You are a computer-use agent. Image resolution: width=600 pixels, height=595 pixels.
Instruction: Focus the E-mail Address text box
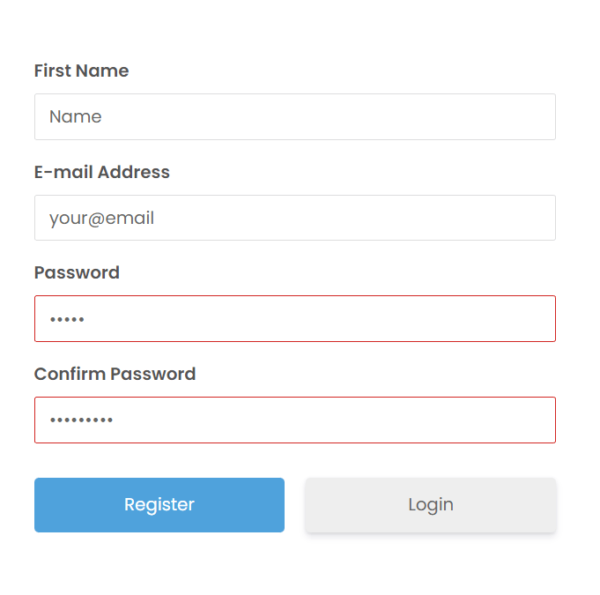click(294, 218)
